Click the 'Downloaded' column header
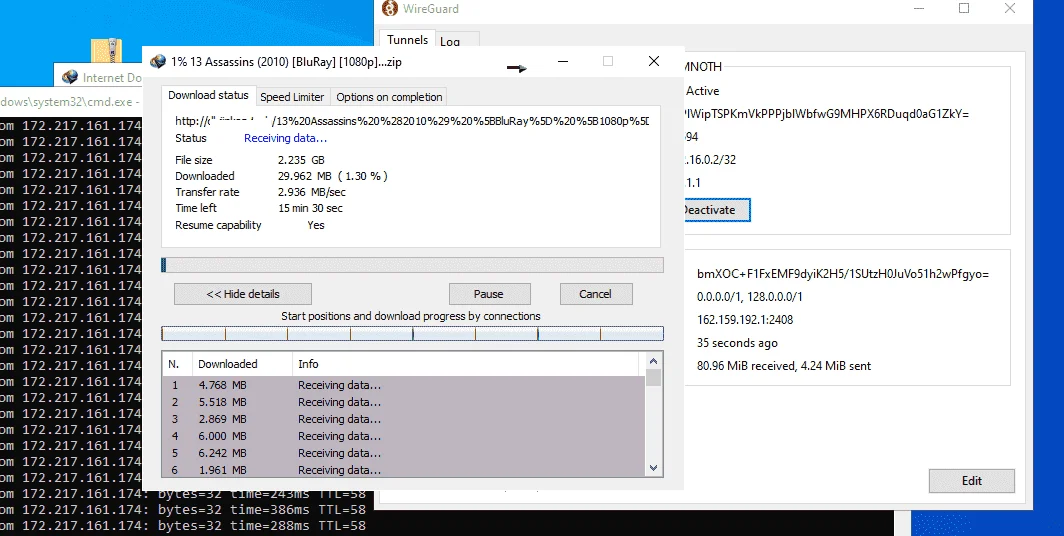1064x536 pixels. point(243,364)
